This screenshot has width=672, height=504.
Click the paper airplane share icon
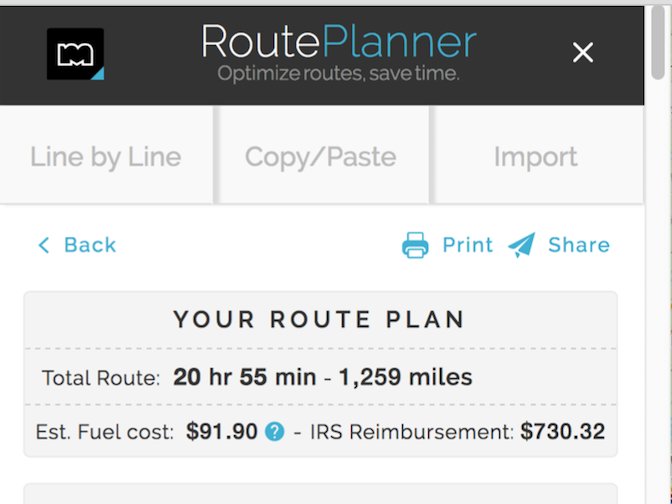tap(522, 245)
